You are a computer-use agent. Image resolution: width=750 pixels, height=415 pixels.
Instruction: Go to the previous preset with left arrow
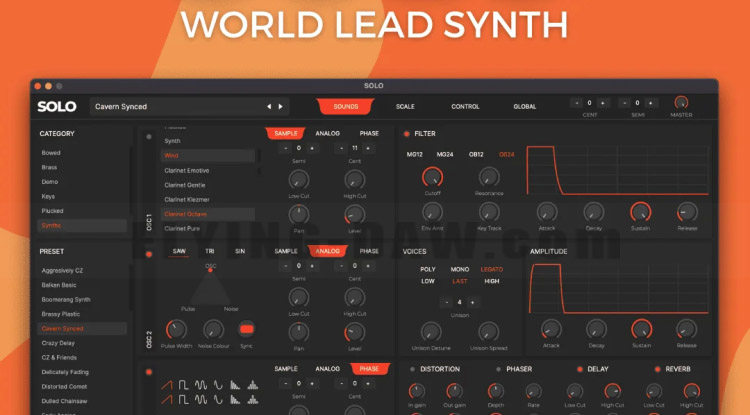[269, 107]
